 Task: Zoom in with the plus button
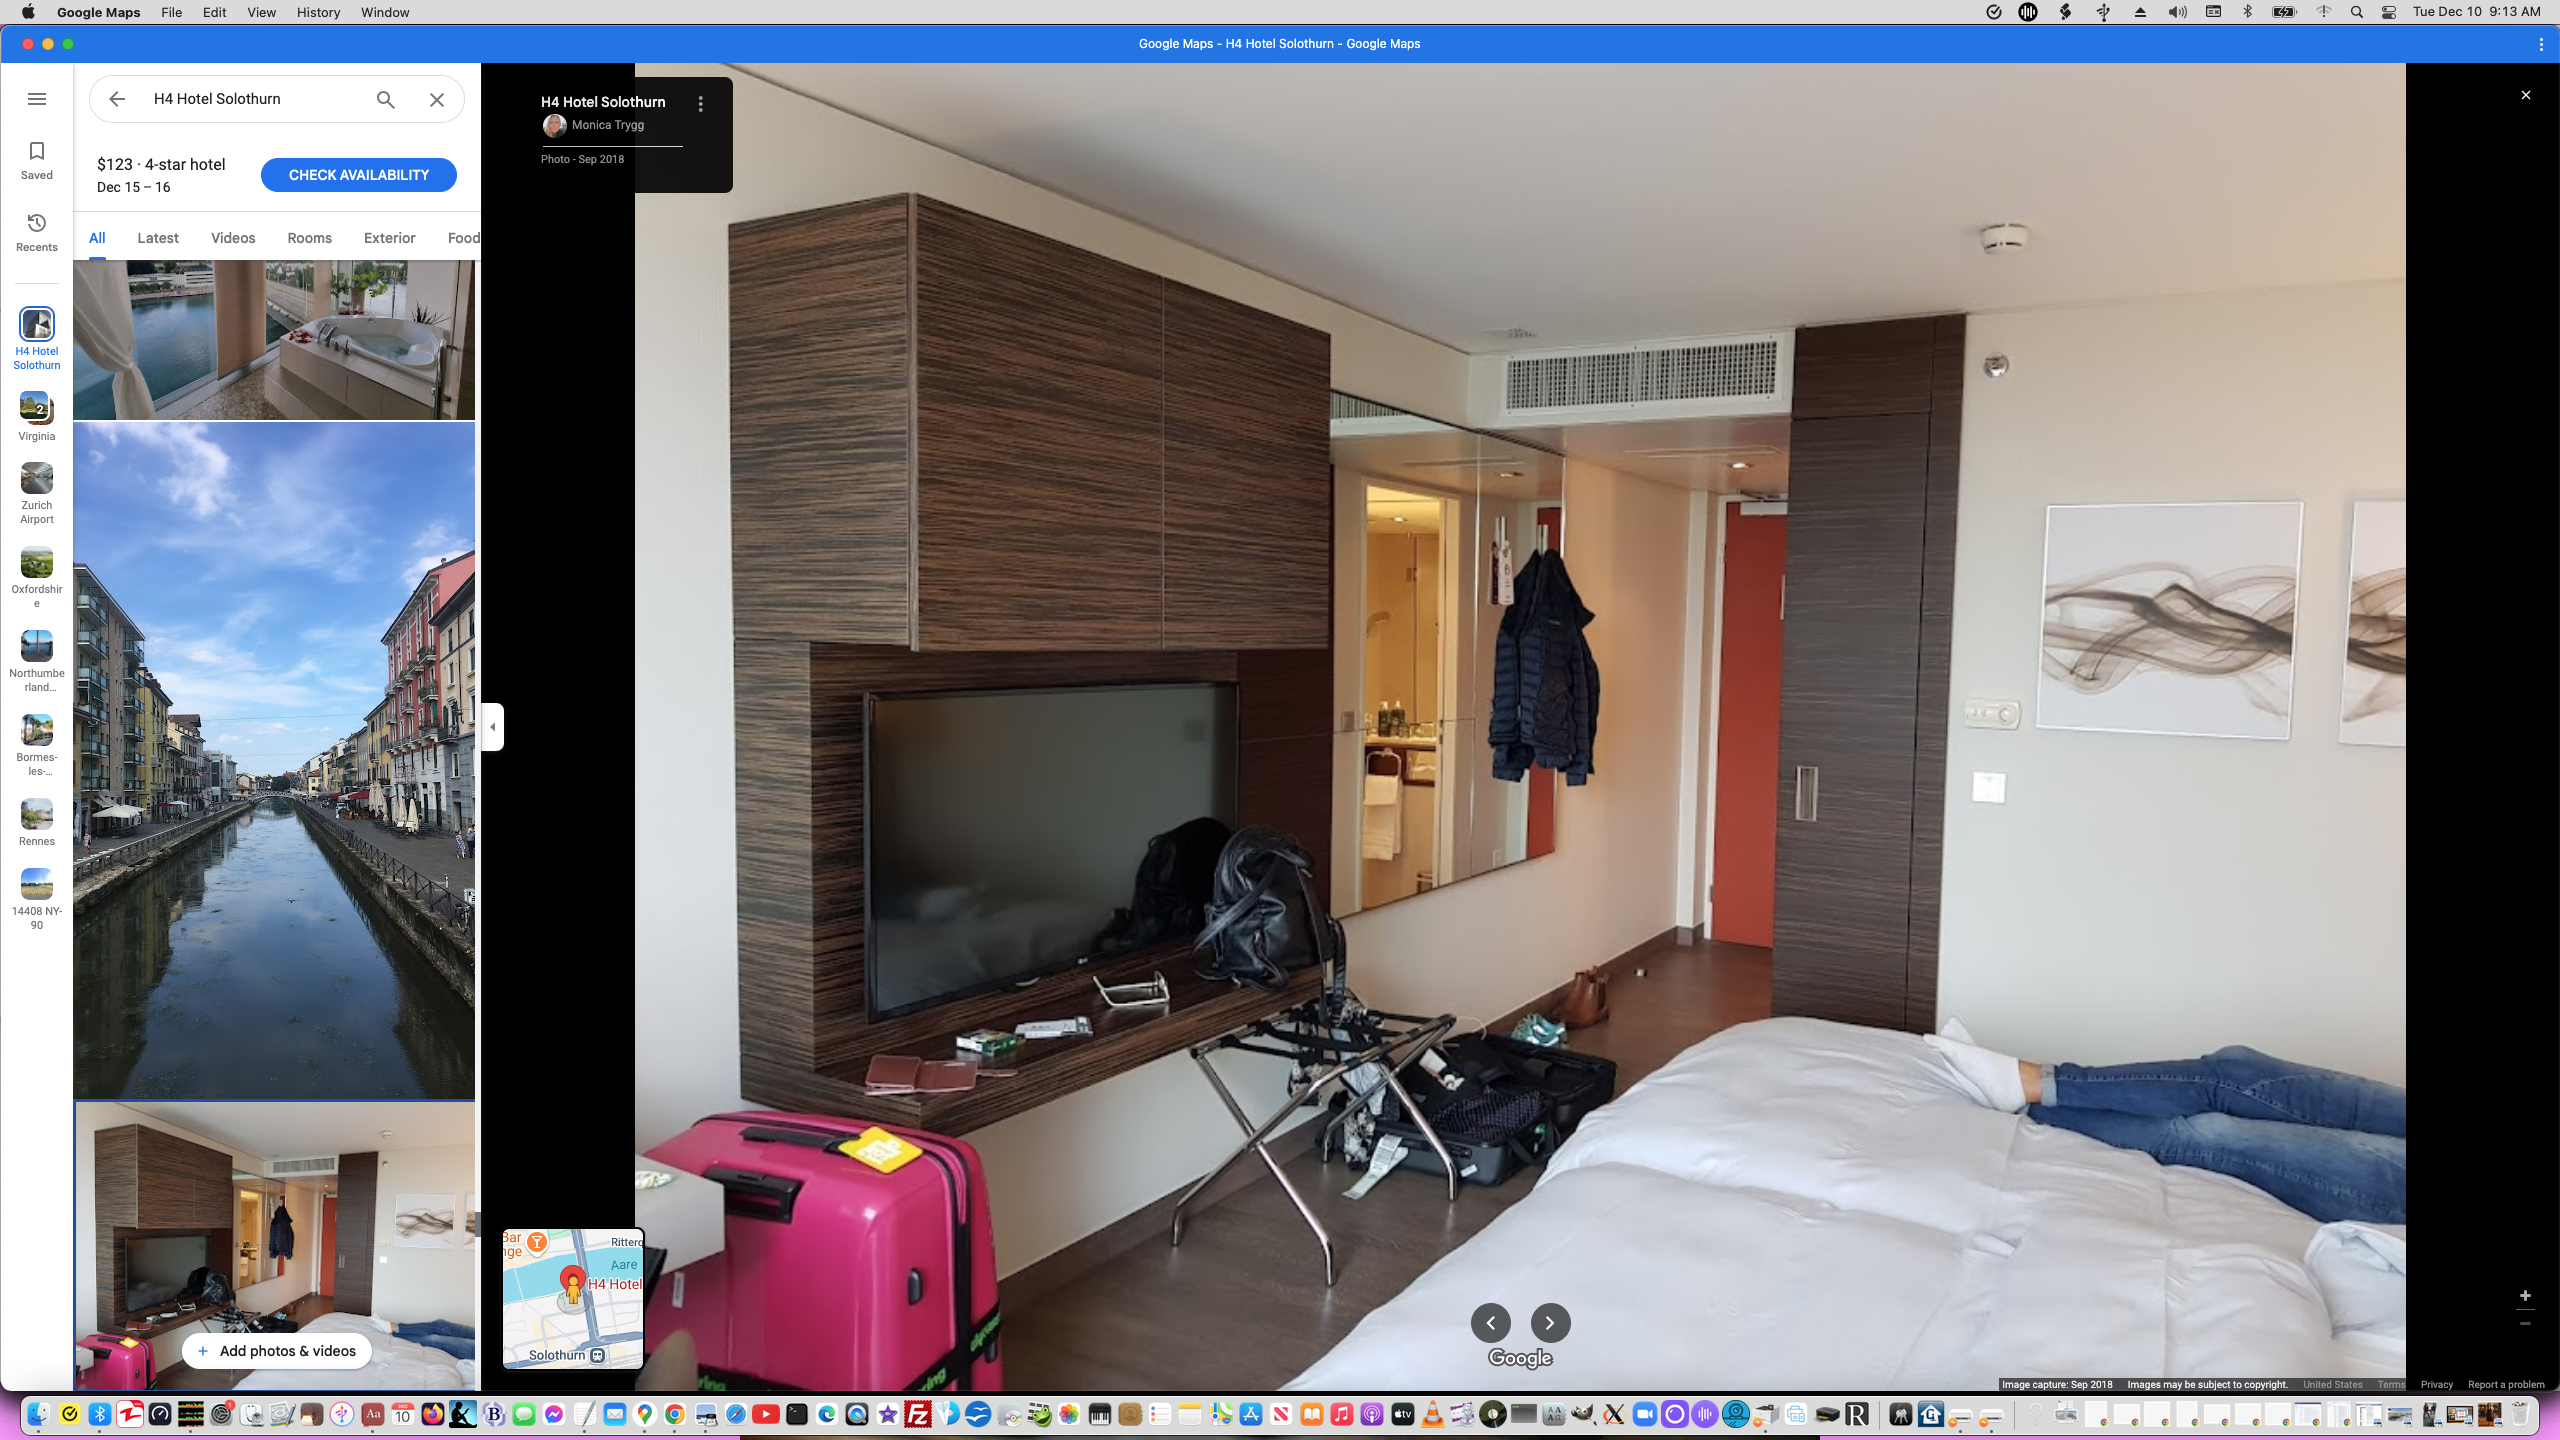click(x=2525, y=1296)
